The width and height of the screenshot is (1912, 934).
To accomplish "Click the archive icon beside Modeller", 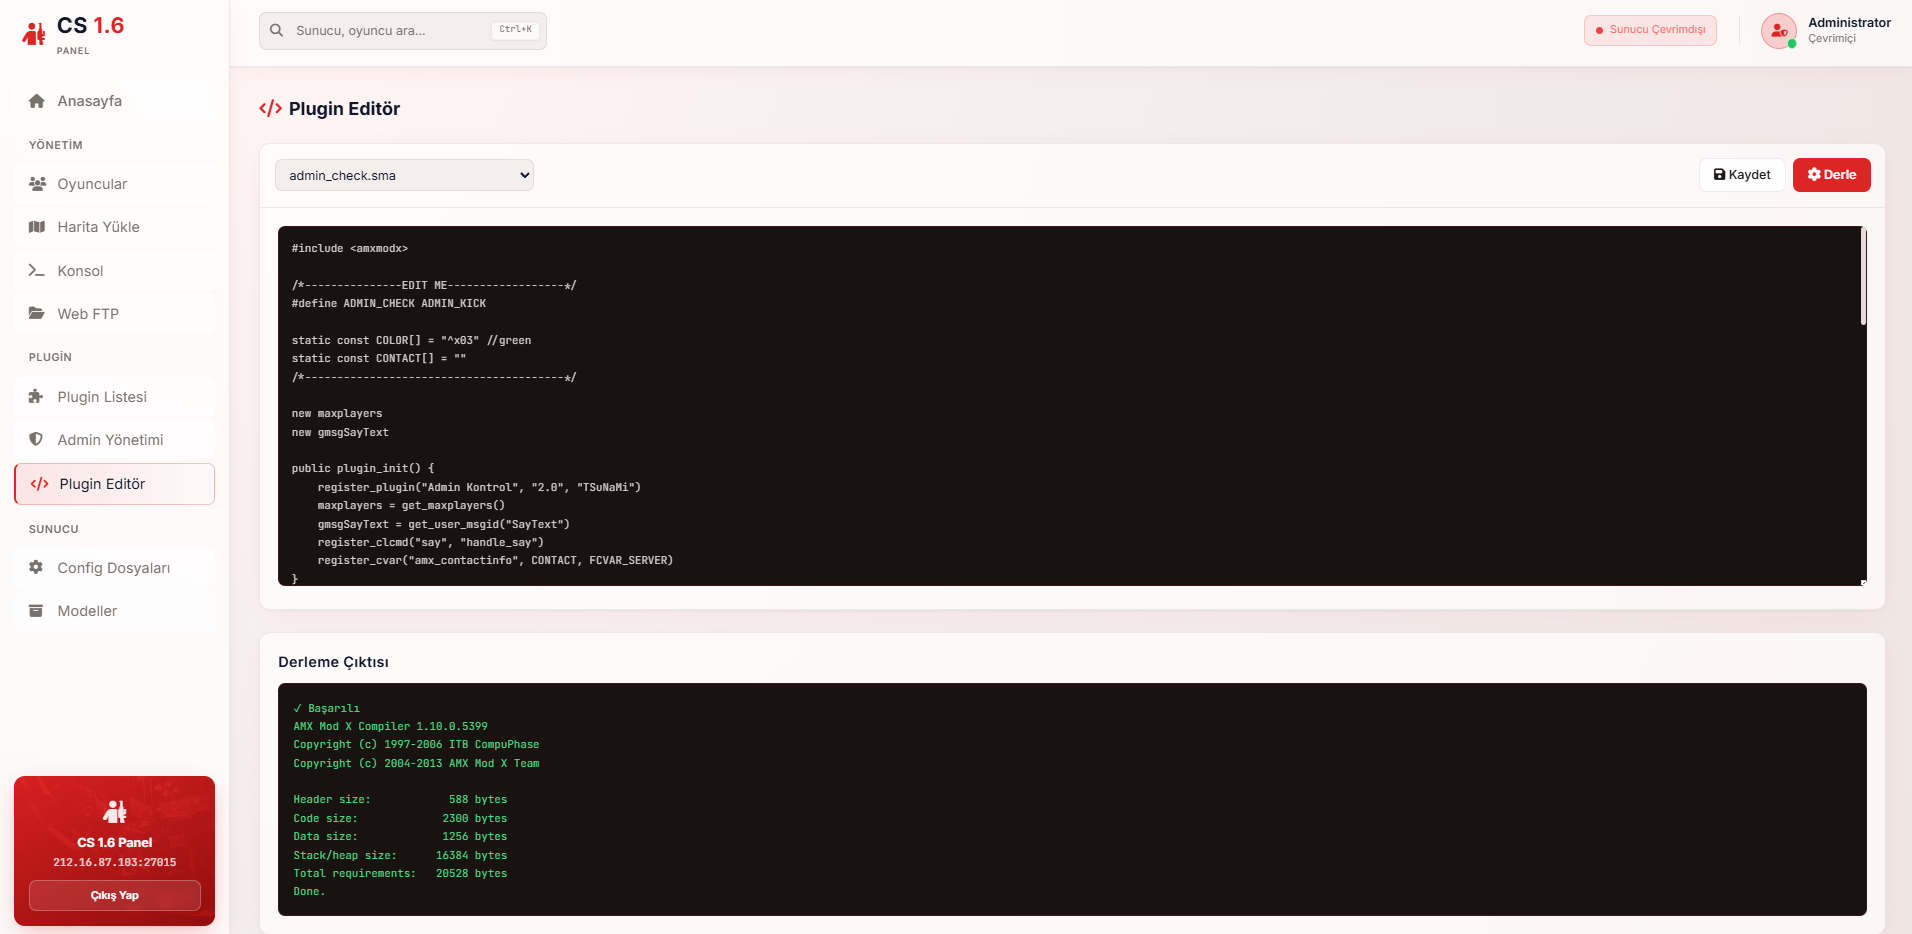I will click(x=36, y=611).
